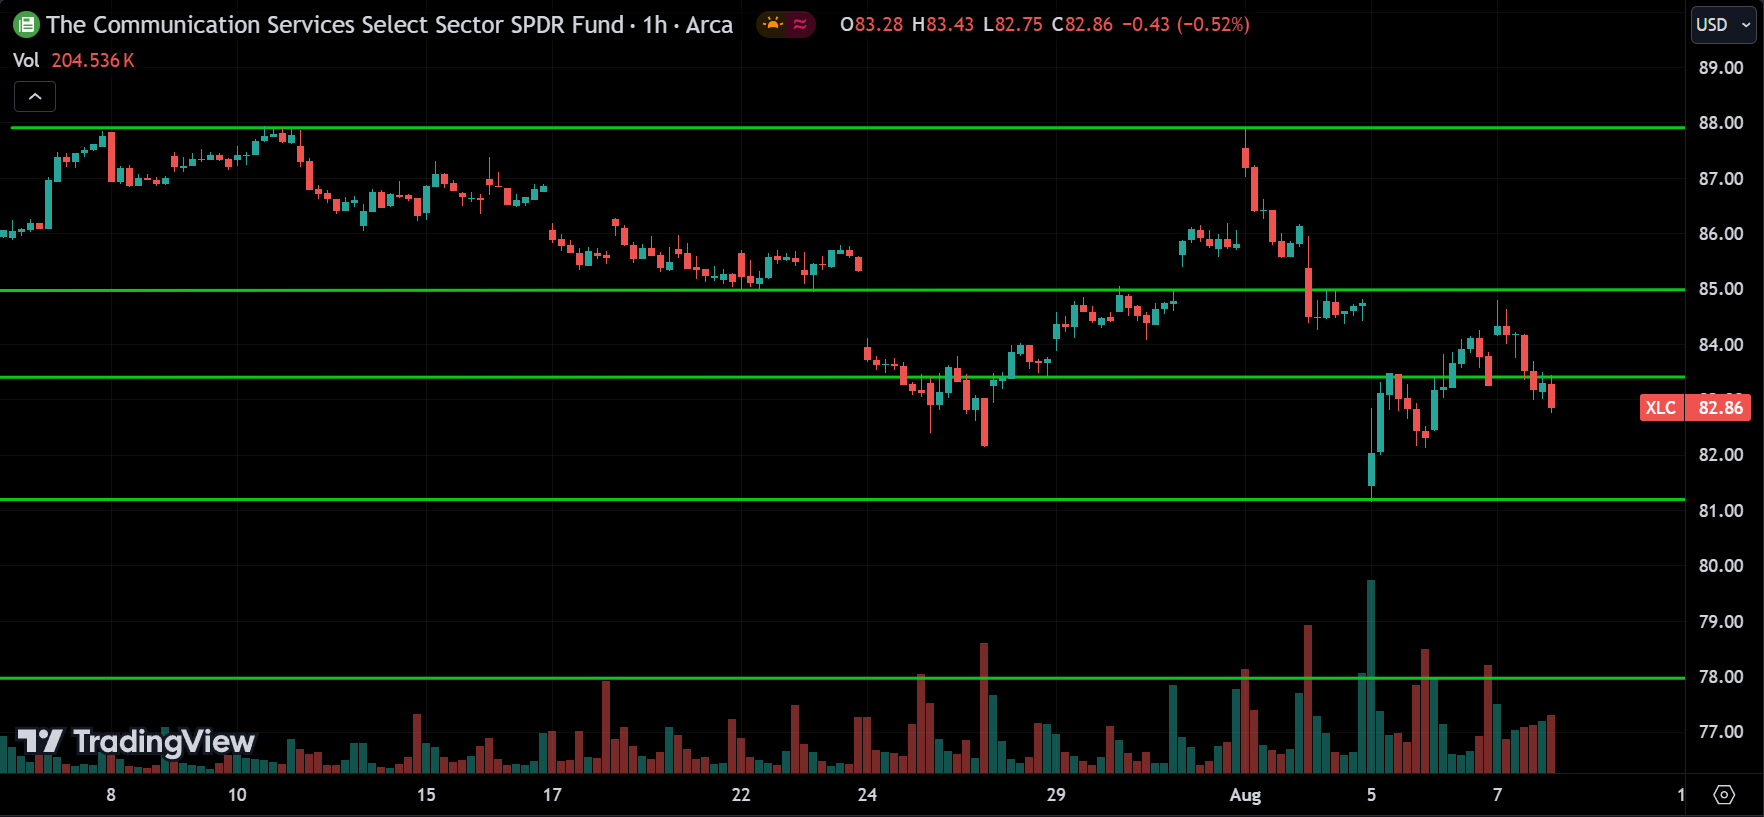1764x817 pixels.
Task: Click the -0.43 (-0.52%) change value
Action: (x=1186, y=25)
